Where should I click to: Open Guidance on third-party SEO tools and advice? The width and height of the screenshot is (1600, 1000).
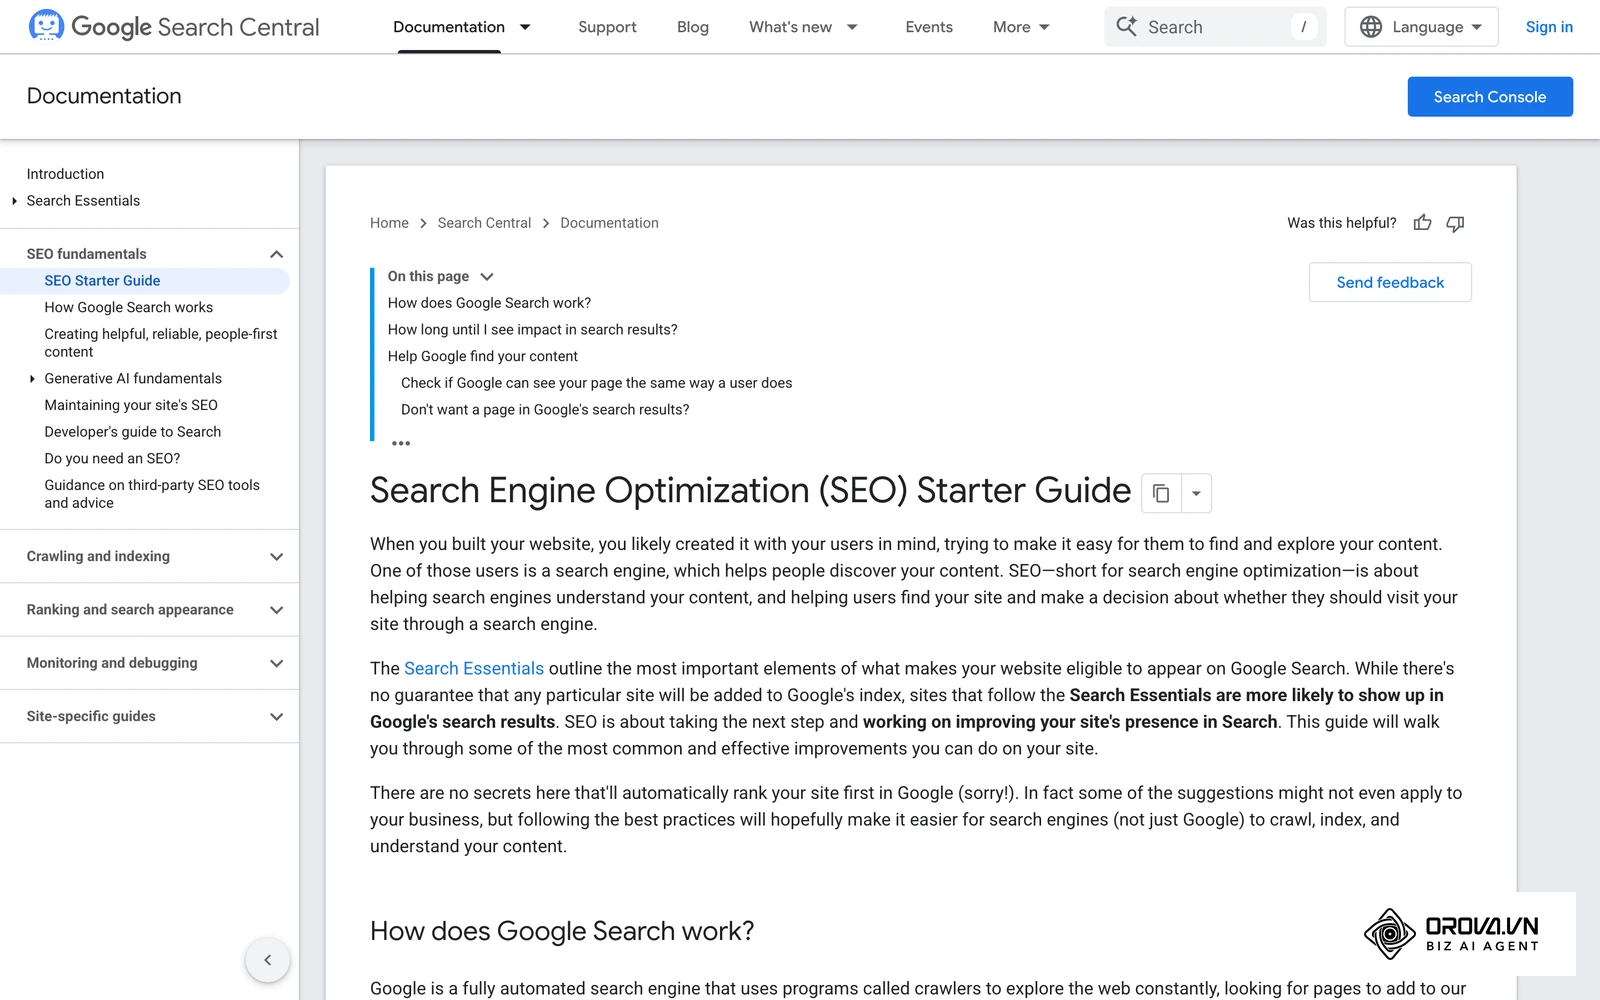(x=152, y=494)
